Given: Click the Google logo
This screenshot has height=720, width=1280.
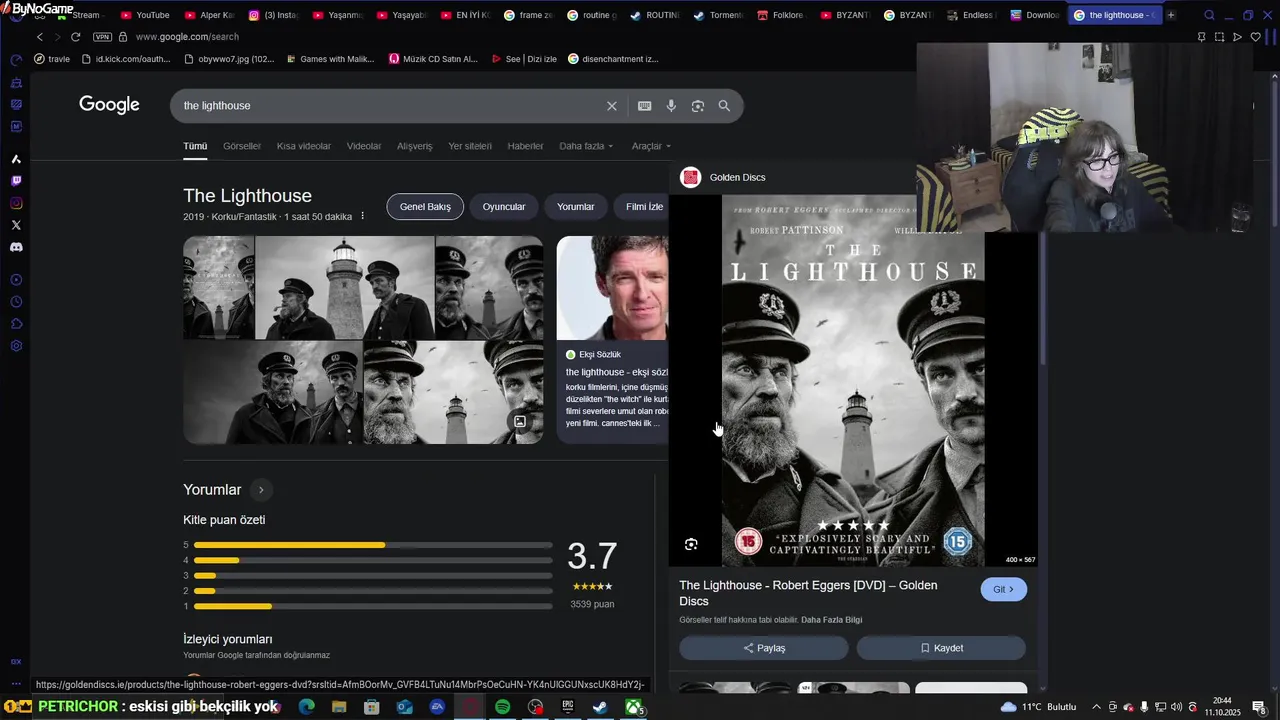Looking at the screenshot, I should 109,105.
